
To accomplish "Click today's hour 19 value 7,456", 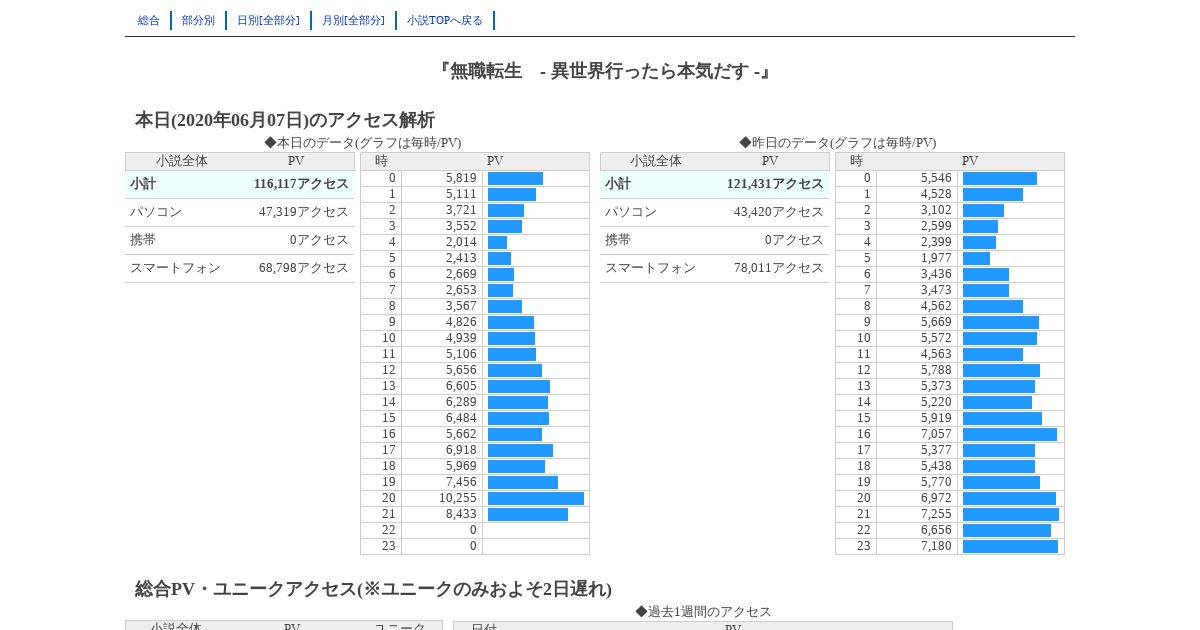I will [461, 482].
